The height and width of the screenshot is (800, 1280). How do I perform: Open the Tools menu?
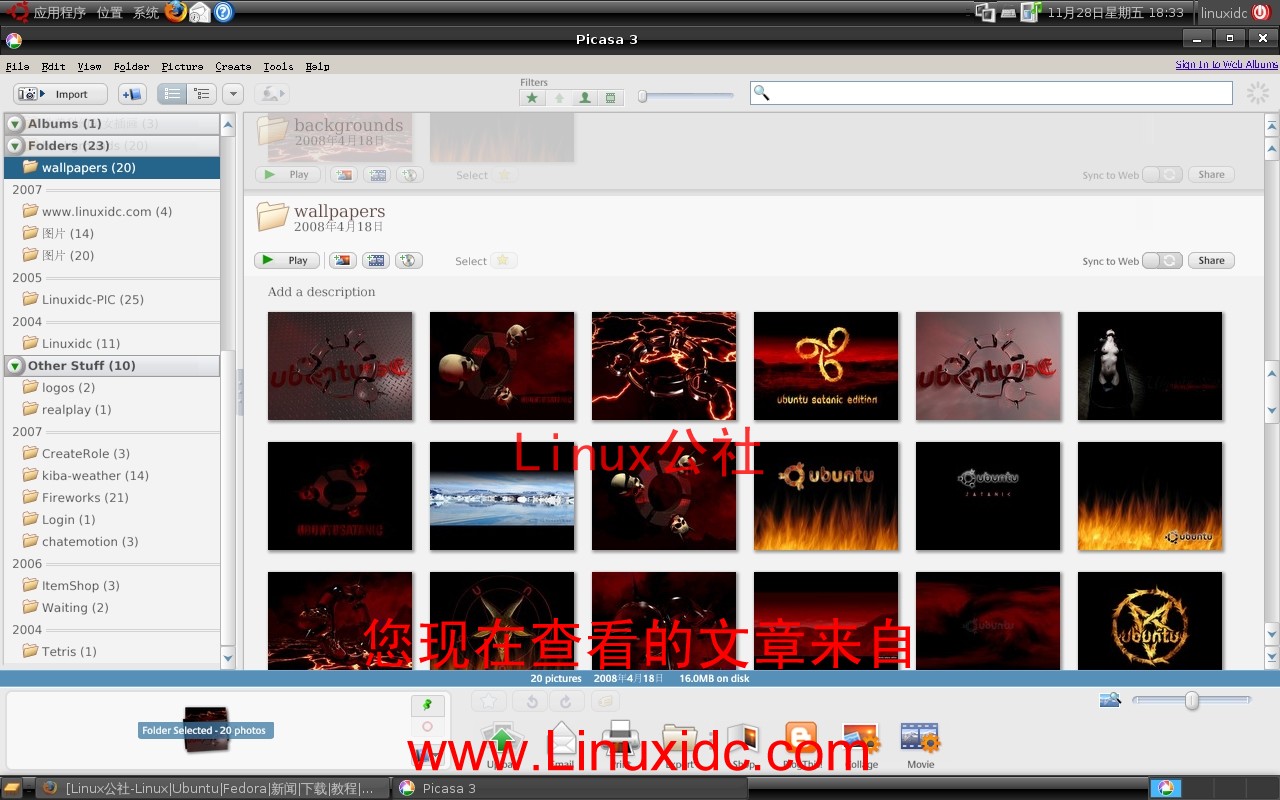(278, 67)
